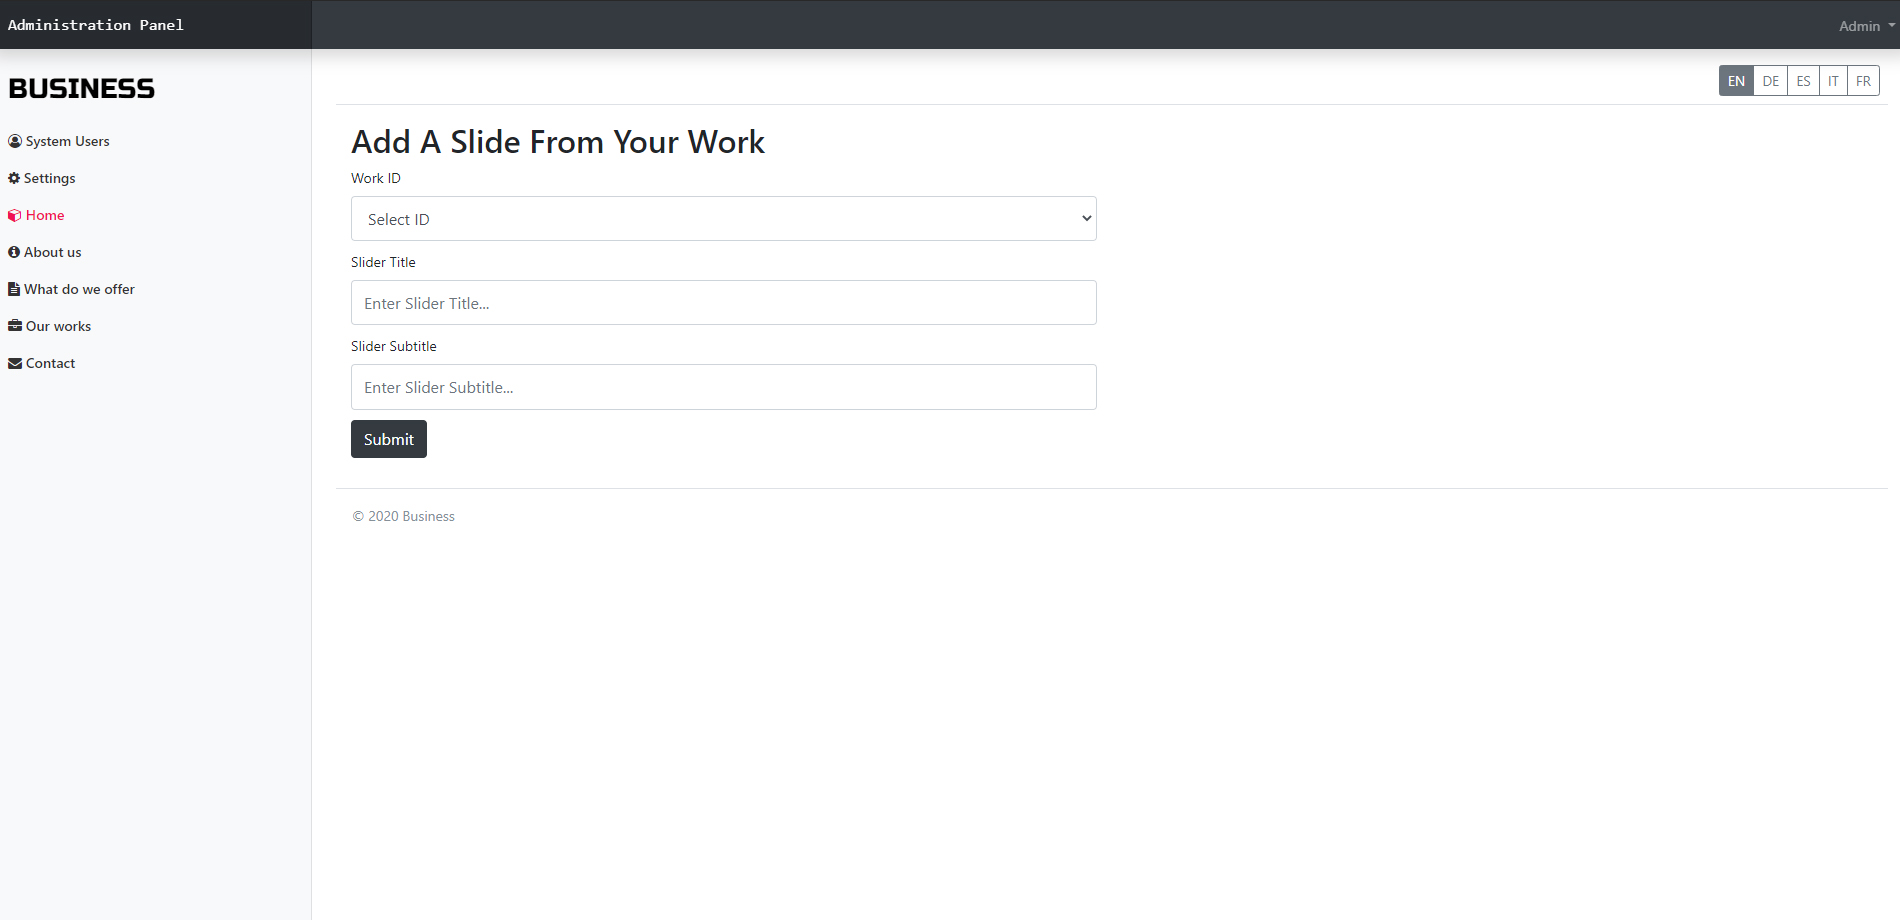Click the BUSINESS logo link

pos(82,88)
